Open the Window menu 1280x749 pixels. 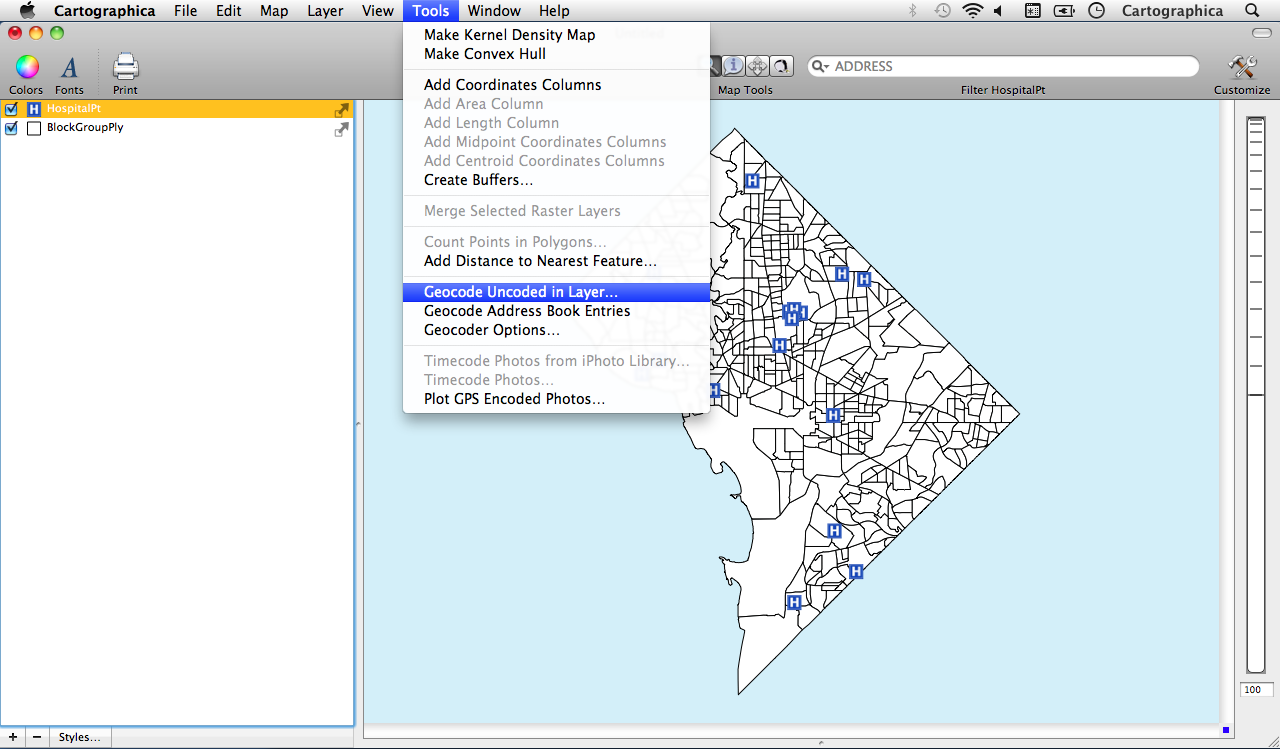point(493,11)
